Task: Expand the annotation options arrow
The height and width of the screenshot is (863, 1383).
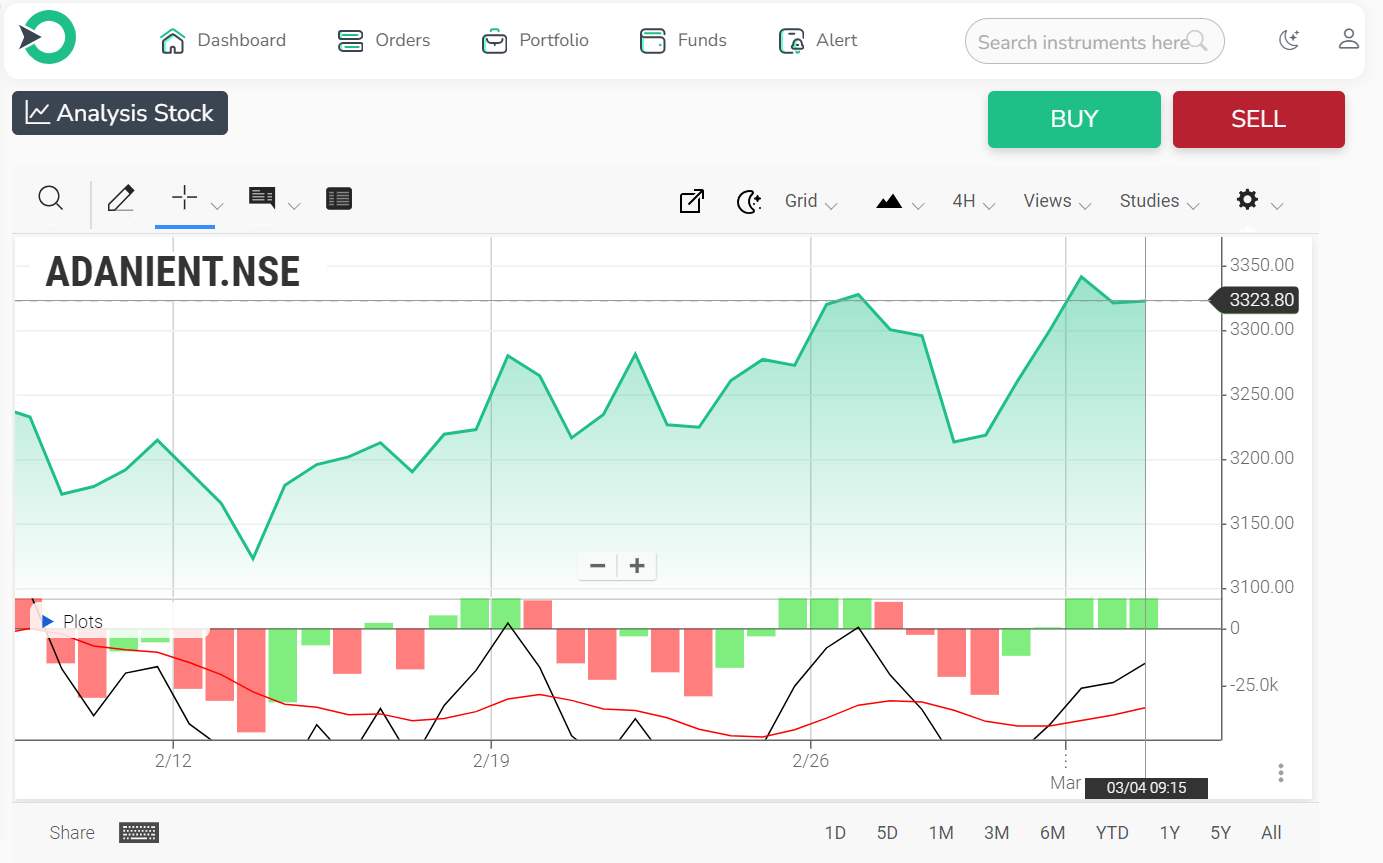Action: pyautogui.click(x=294, y=206)
